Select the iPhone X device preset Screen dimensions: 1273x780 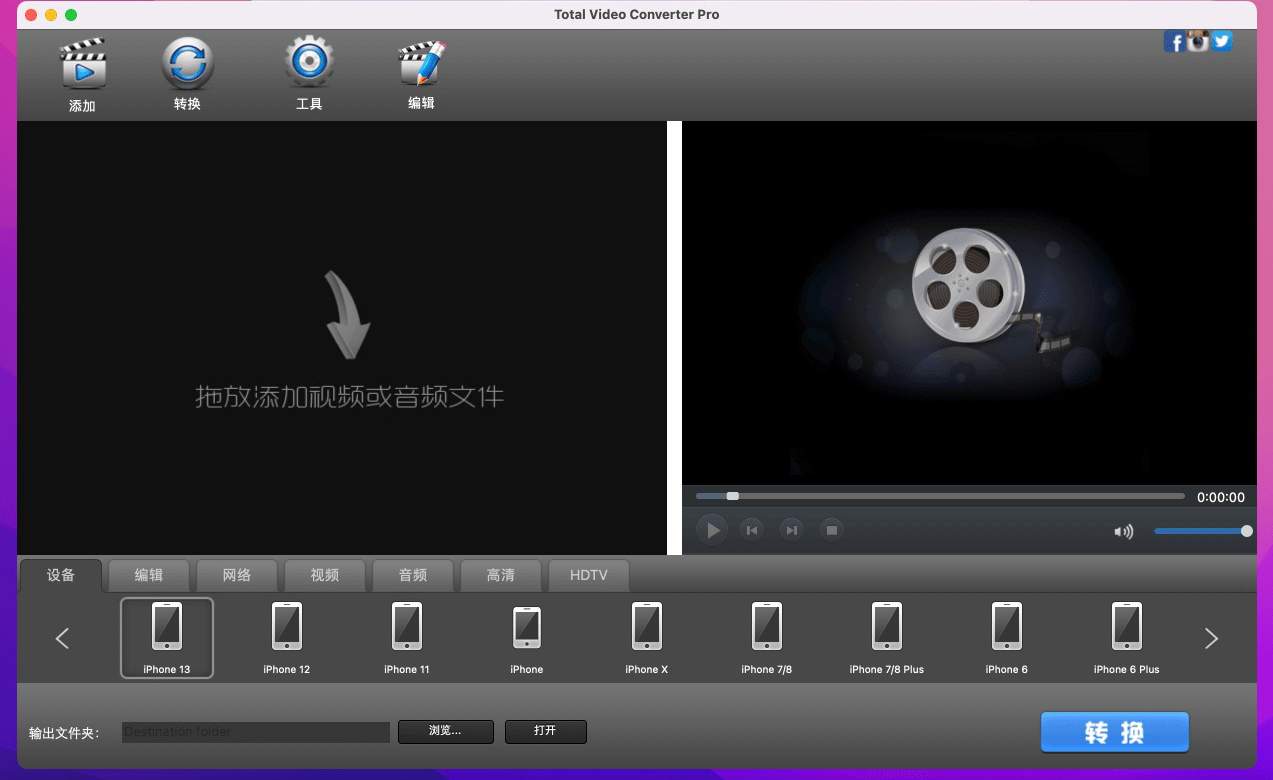pyautogui.click(x=646, y=637)
